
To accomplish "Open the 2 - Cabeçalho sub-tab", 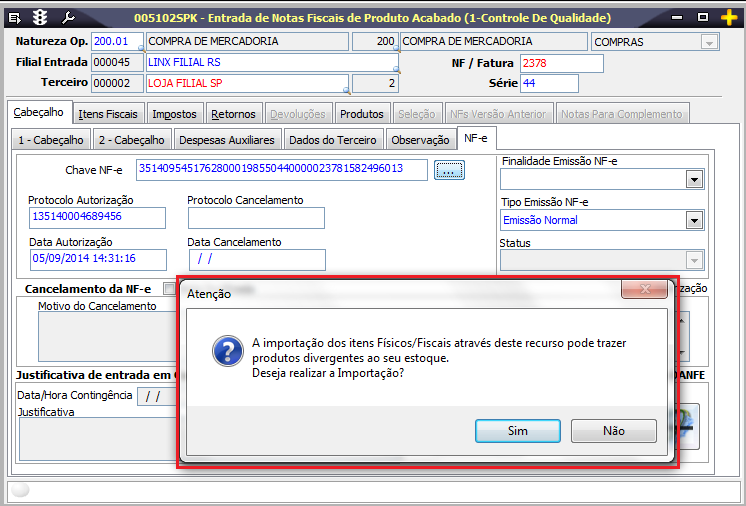I will (131, 140).
